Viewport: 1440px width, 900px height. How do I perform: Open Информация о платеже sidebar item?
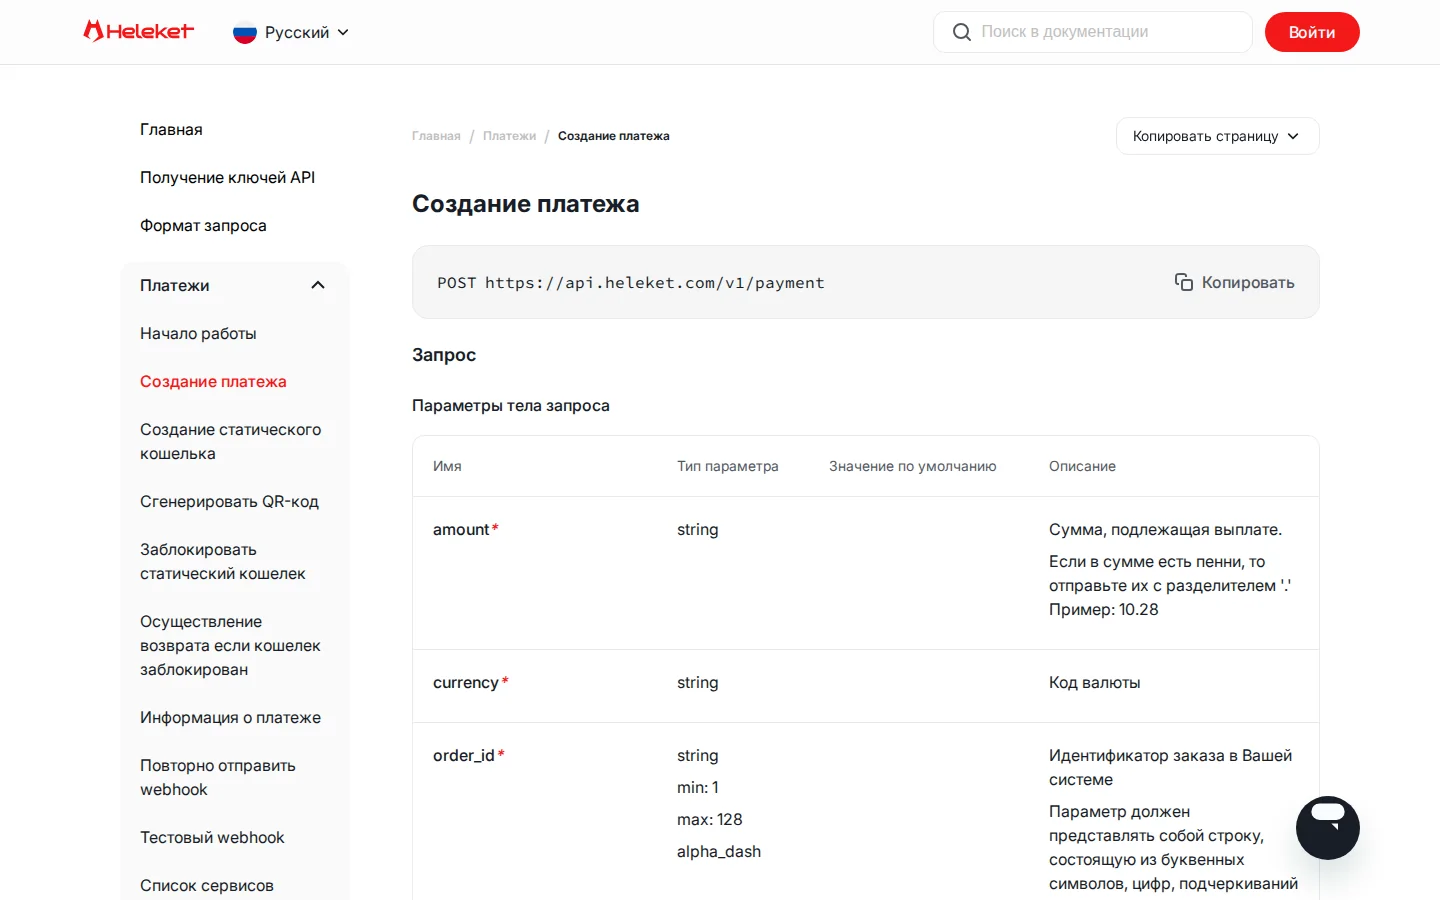coord(230,717)
